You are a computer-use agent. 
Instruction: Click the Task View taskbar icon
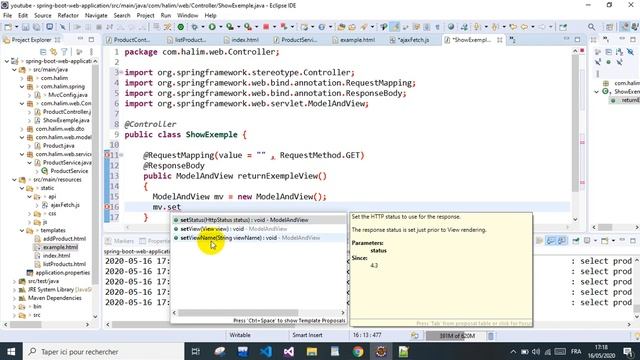point(196,351)
